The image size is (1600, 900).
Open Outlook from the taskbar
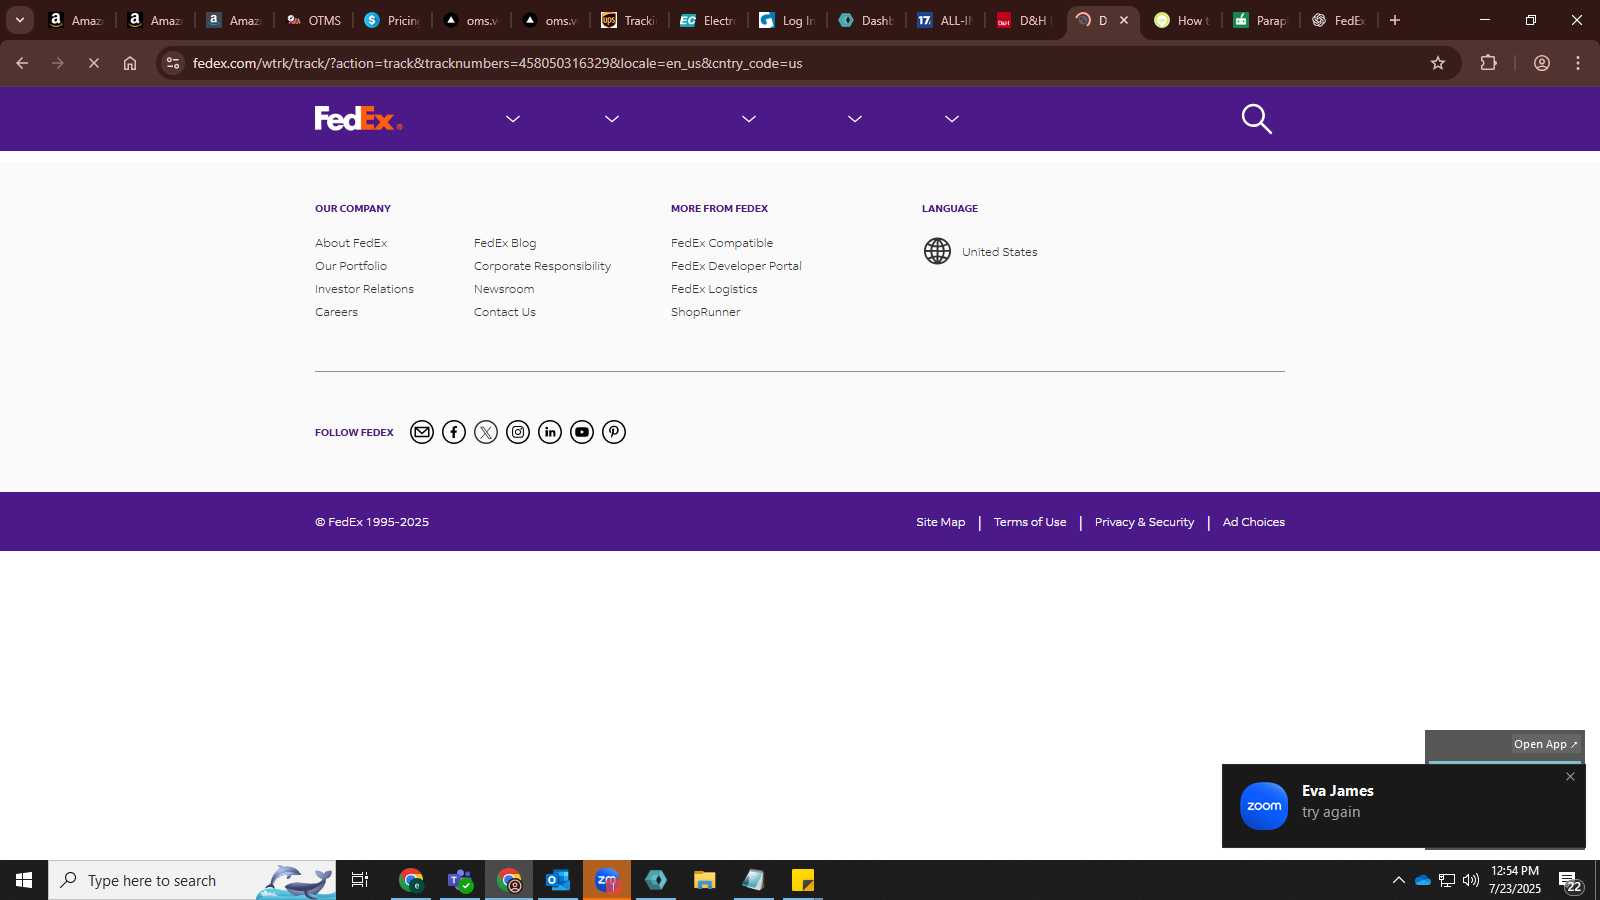pos(557,880)
